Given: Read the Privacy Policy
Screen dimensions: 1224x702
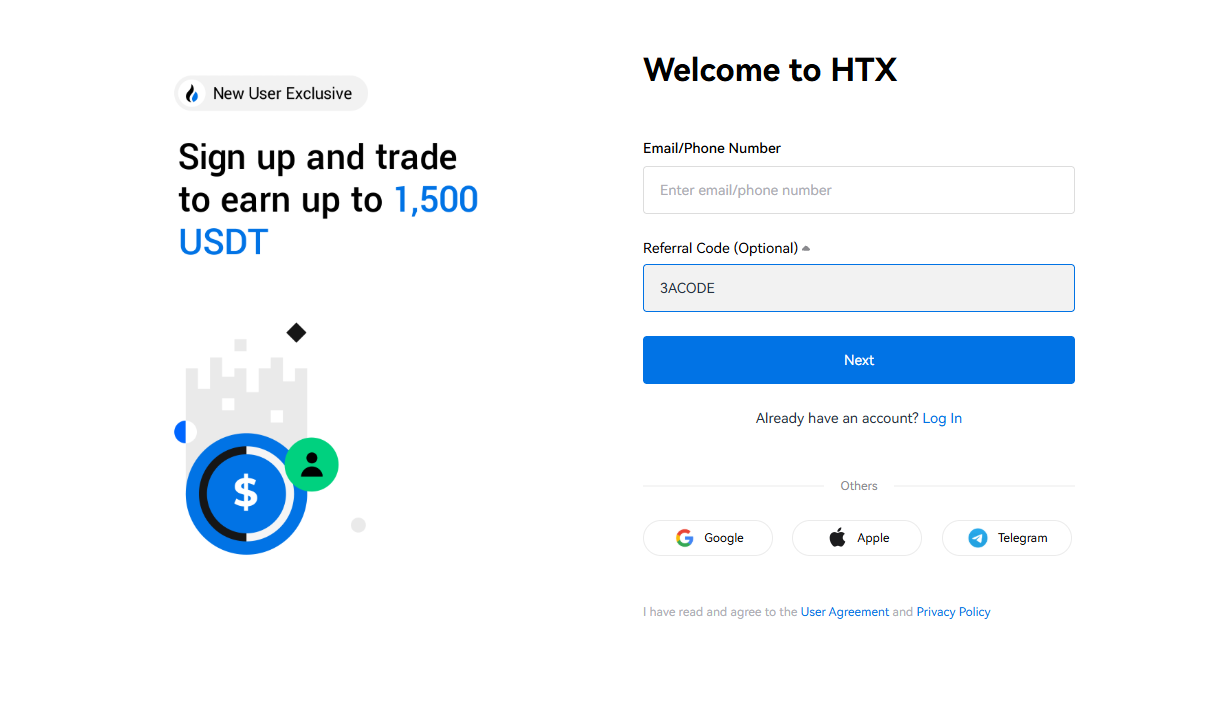Looking at the screenshot, I should pyautogui.click(x=953, y=611).
